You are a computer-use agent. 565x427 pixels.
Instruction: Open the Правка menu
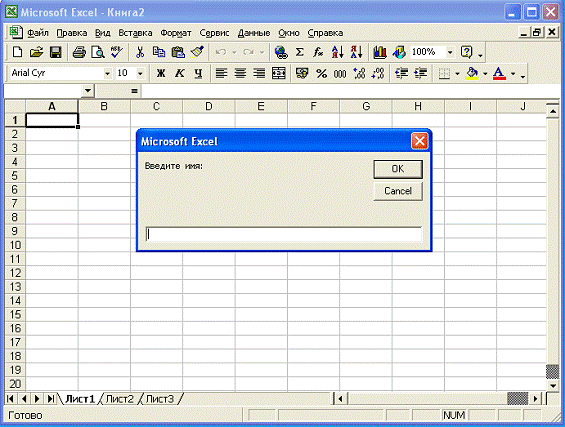[72, 33]
